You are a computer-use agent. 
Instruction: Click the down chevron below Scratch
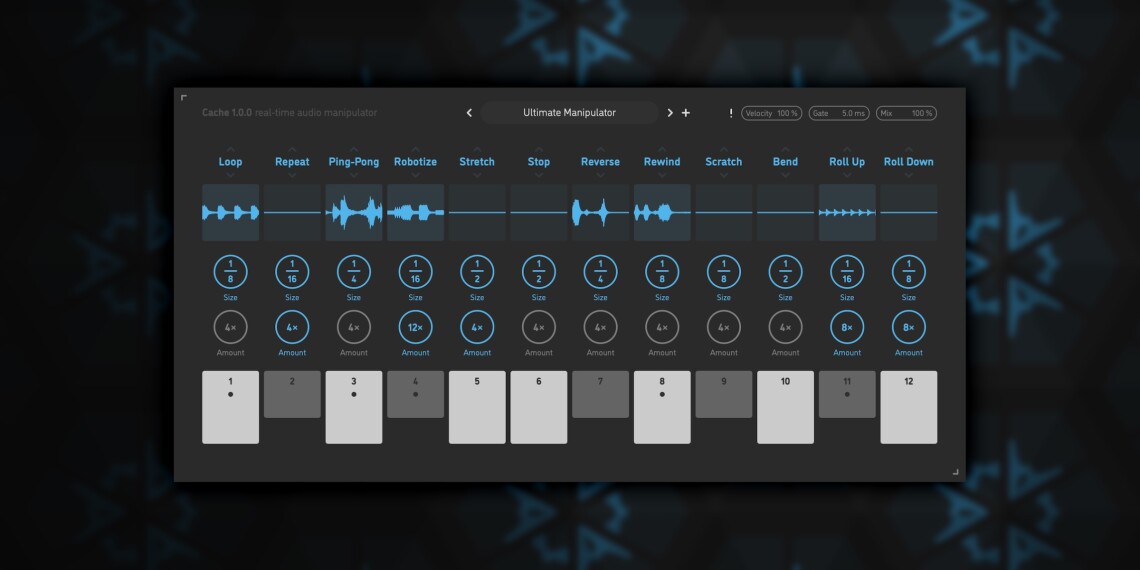724,175
